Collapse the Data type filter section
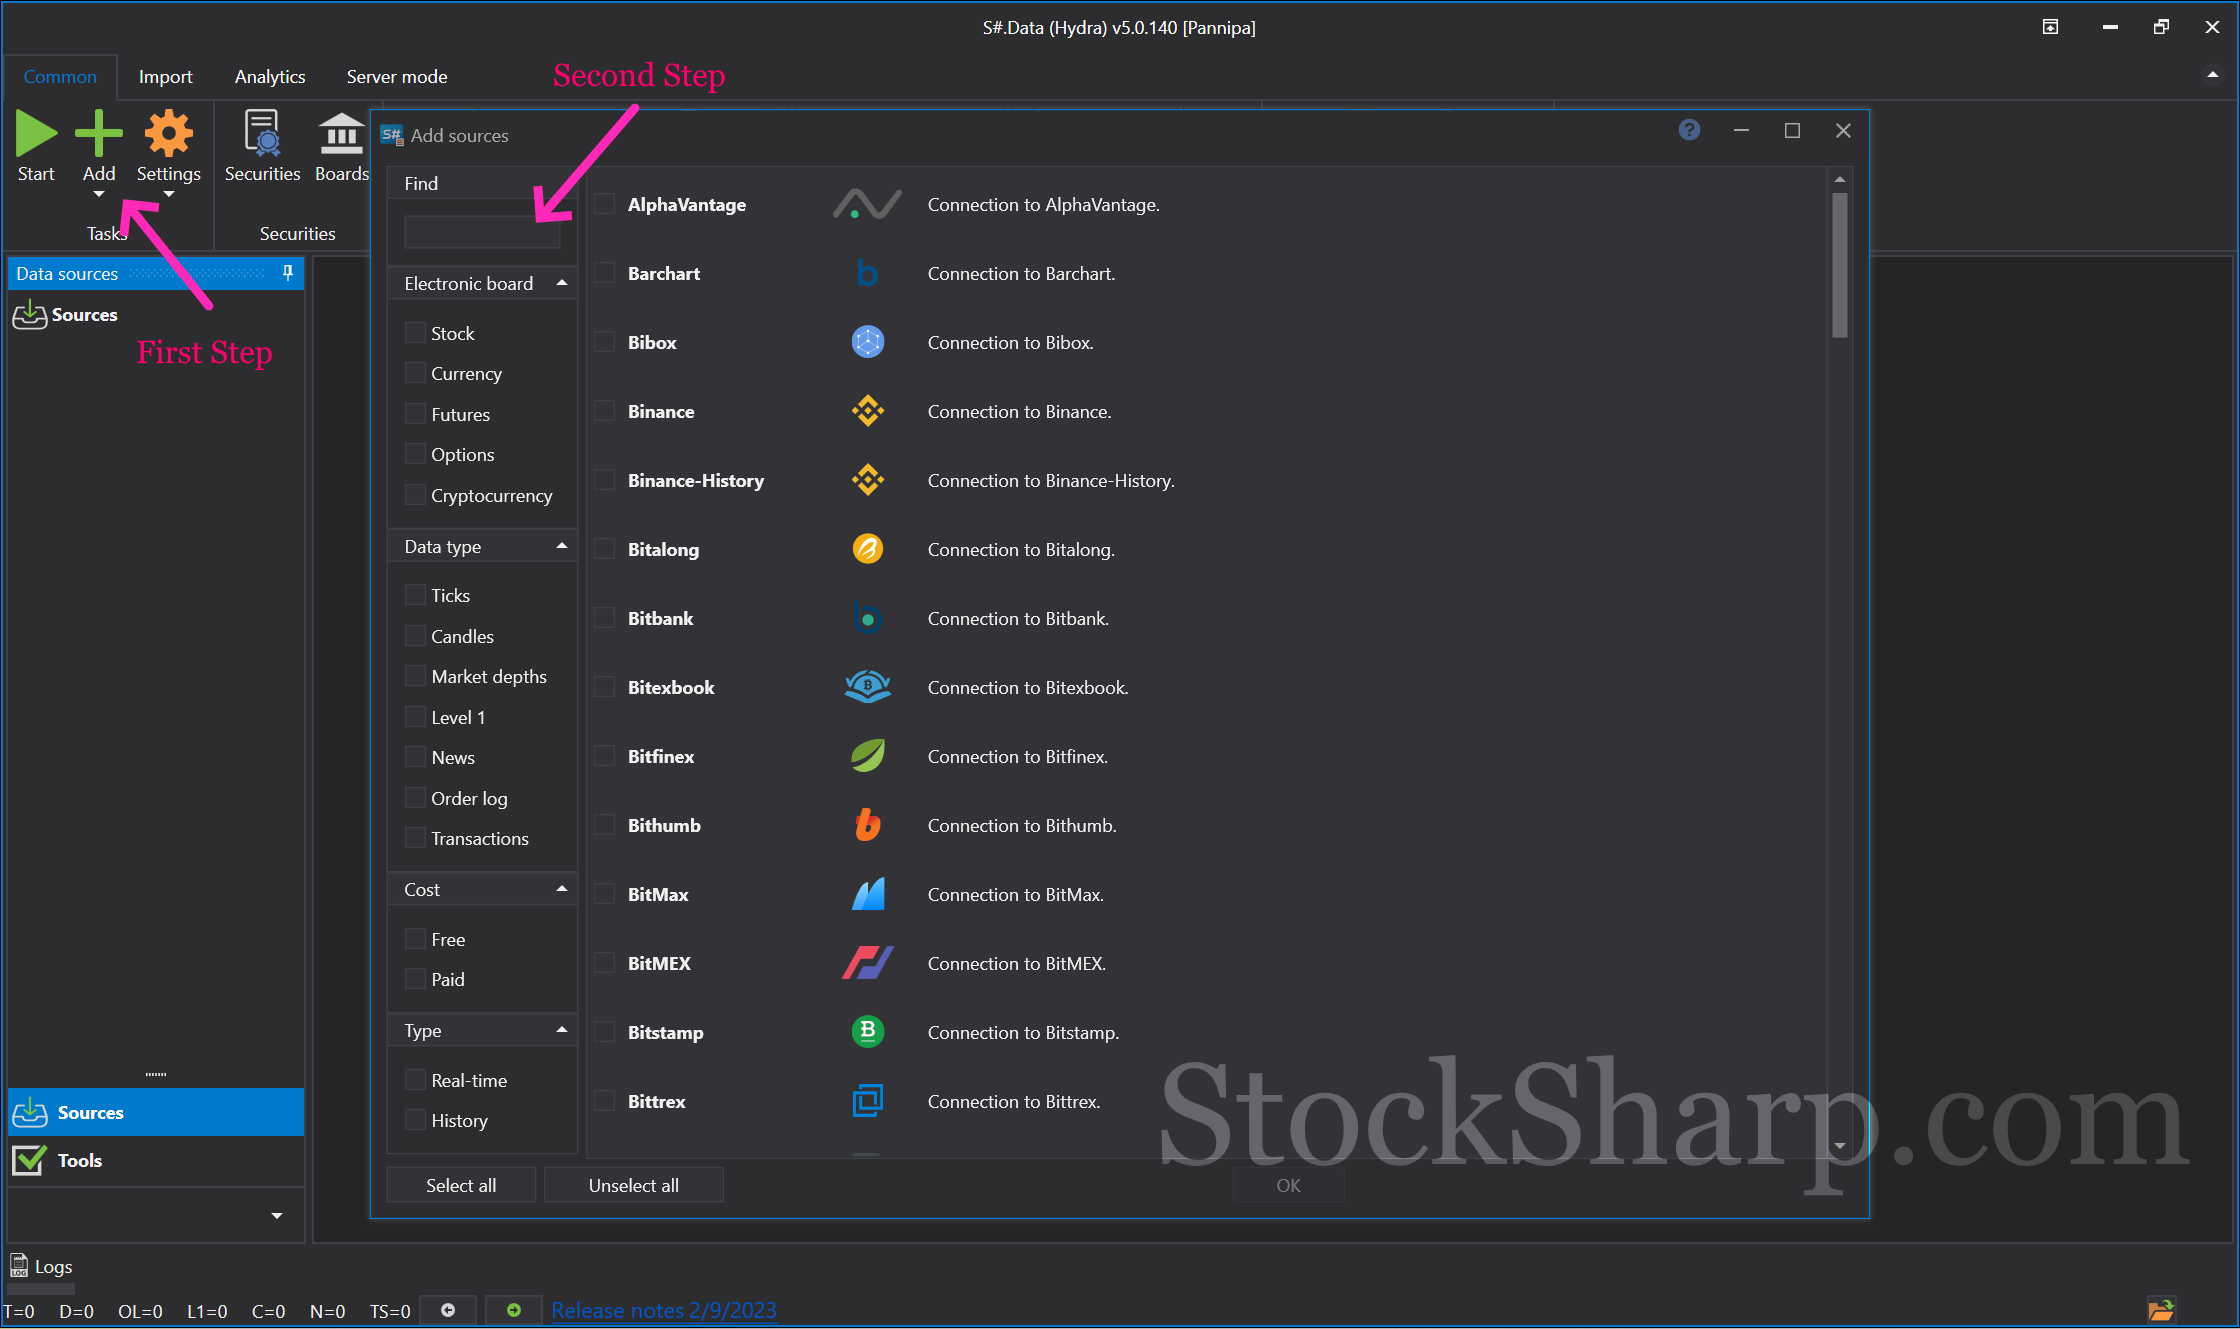Image resolution: width=2240 pixels, height=1329 pixels. (562, 546)
